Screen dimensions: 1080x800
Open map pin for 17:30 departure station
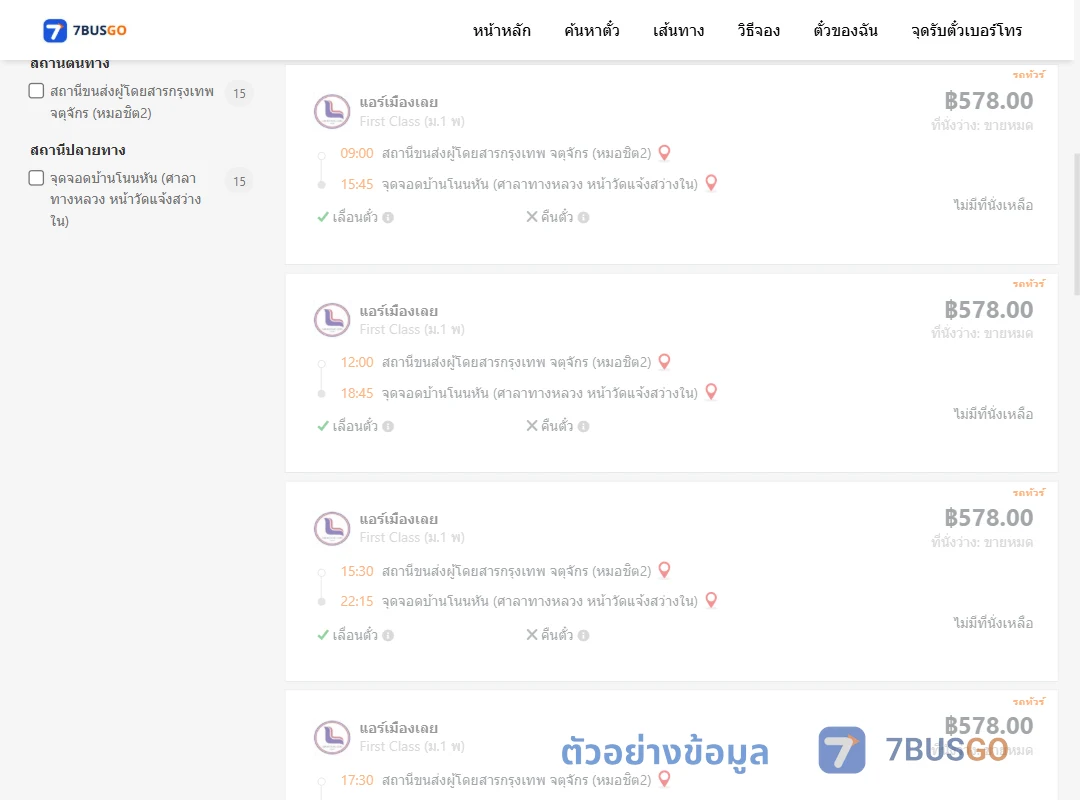coord(665,779)
